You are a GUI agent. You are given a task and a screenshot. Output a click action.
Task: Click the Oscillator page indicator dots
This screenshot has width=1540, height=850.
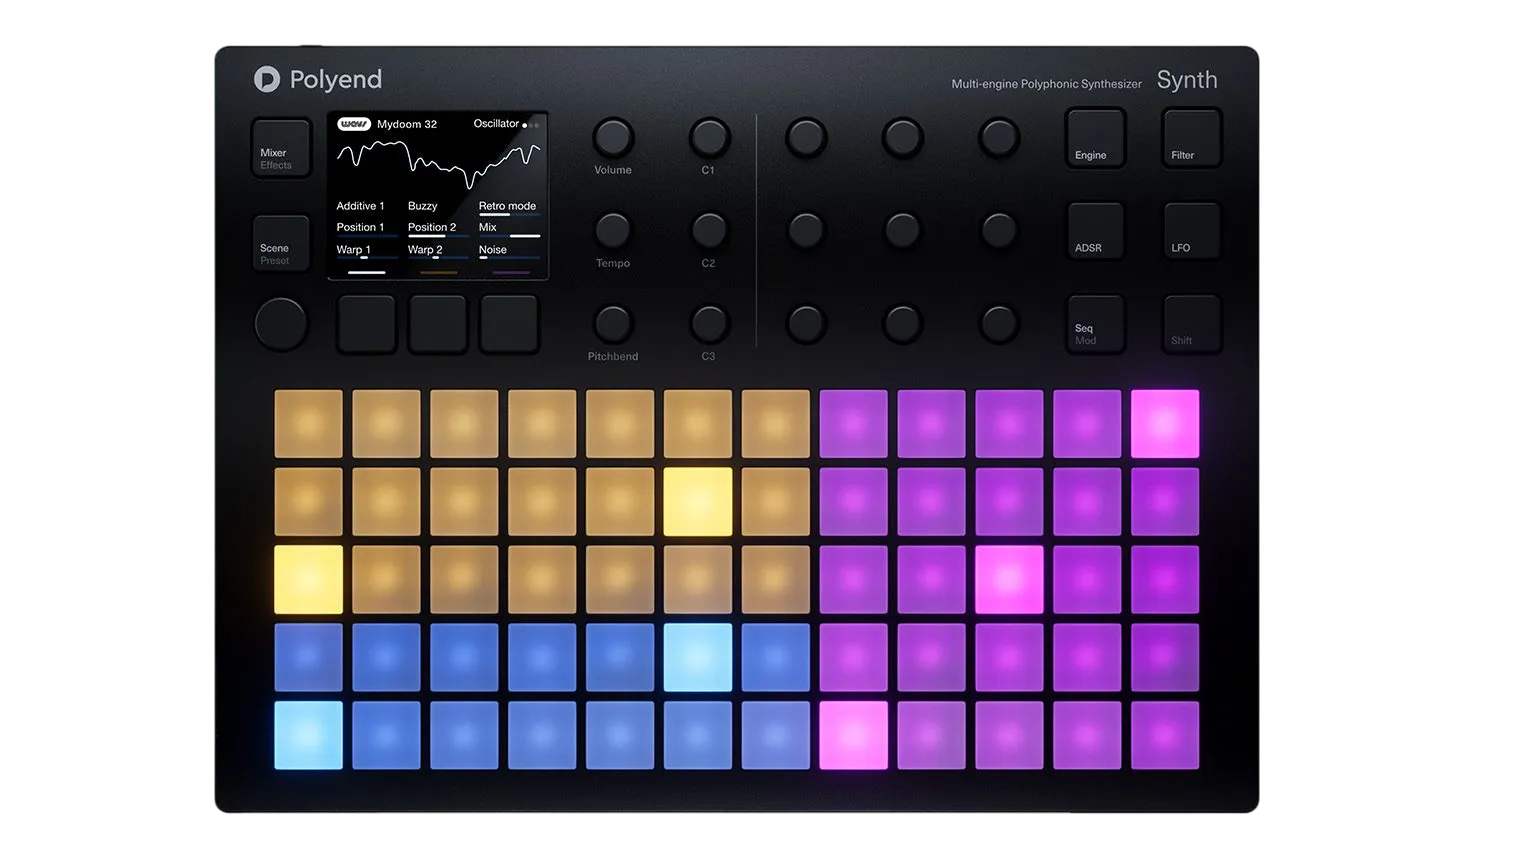531,125
